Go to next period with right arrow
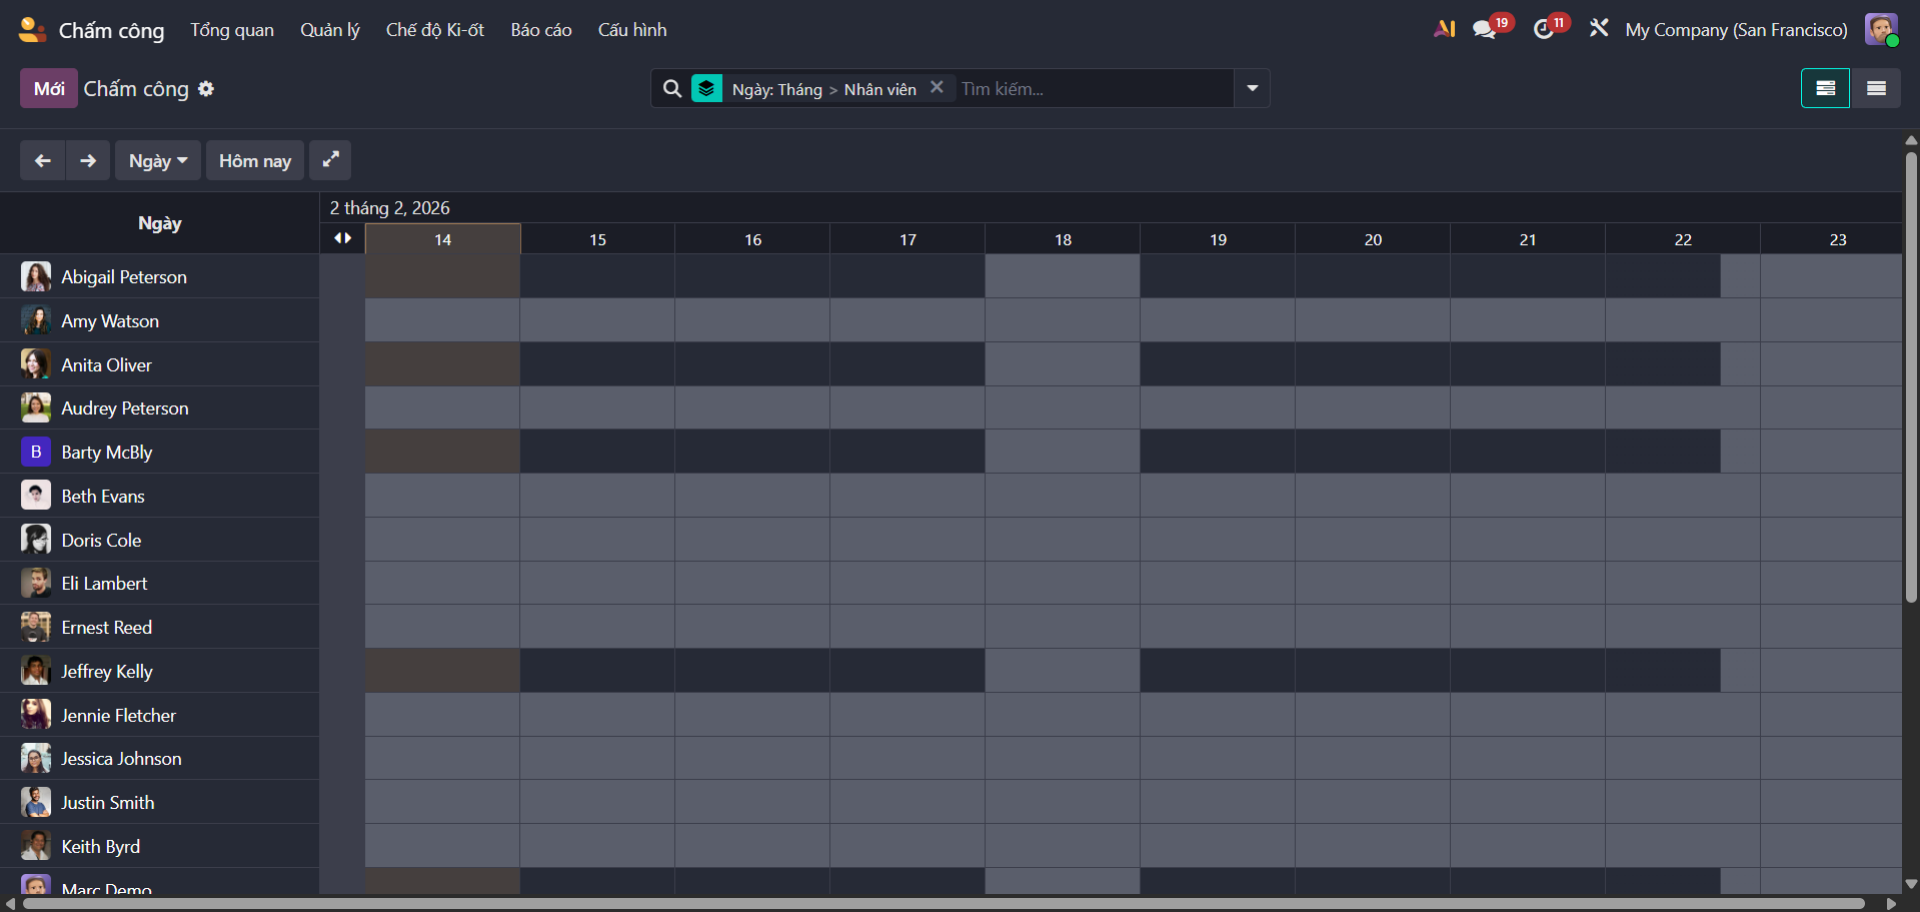The width and height of the screenshot is (1920, 912). pos(88,161)
